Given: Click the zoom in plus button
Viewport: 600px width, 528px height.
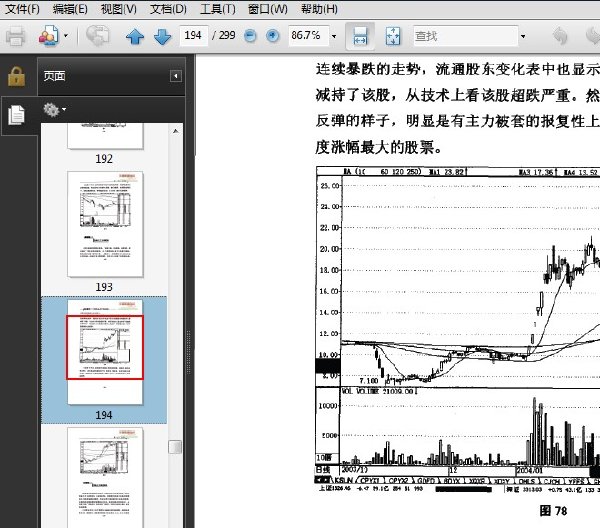Looking at the screenshot, I should pos(272,36).
